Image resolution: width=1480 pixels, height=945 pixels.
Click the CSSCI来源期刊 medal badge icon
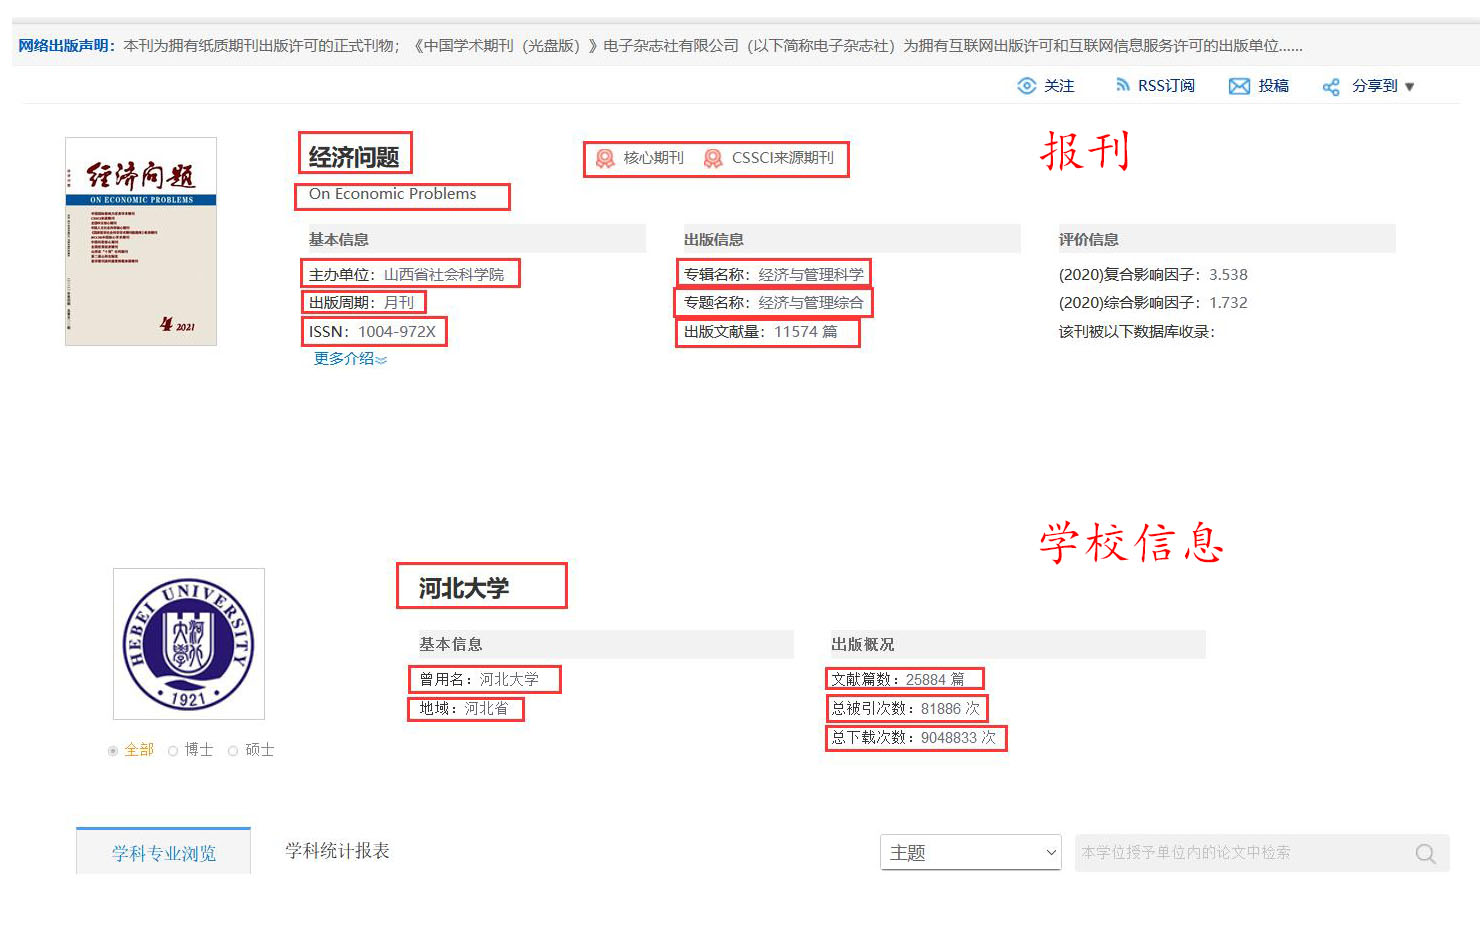pyautogui.click(x=714, y=158)
